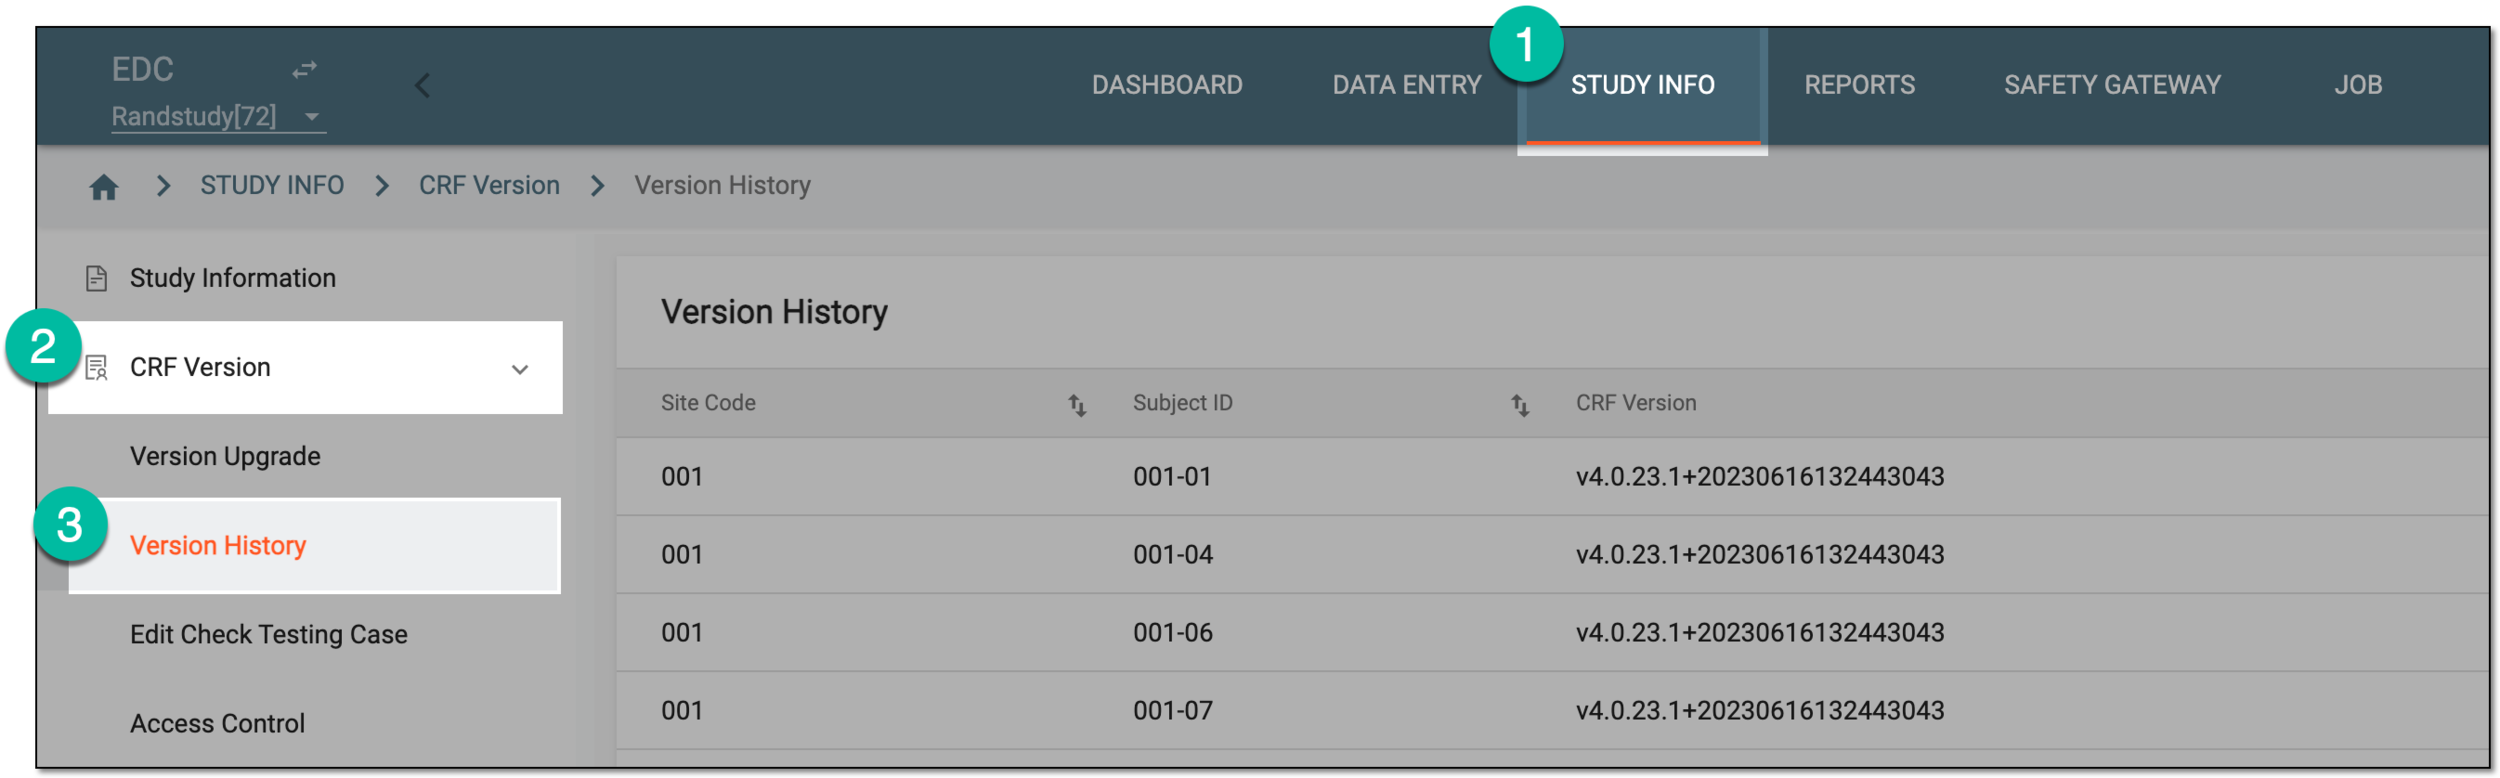Screen dimensions: 2500x778
Task: Click the CRF Version column header
Action: click(1636, 403)
